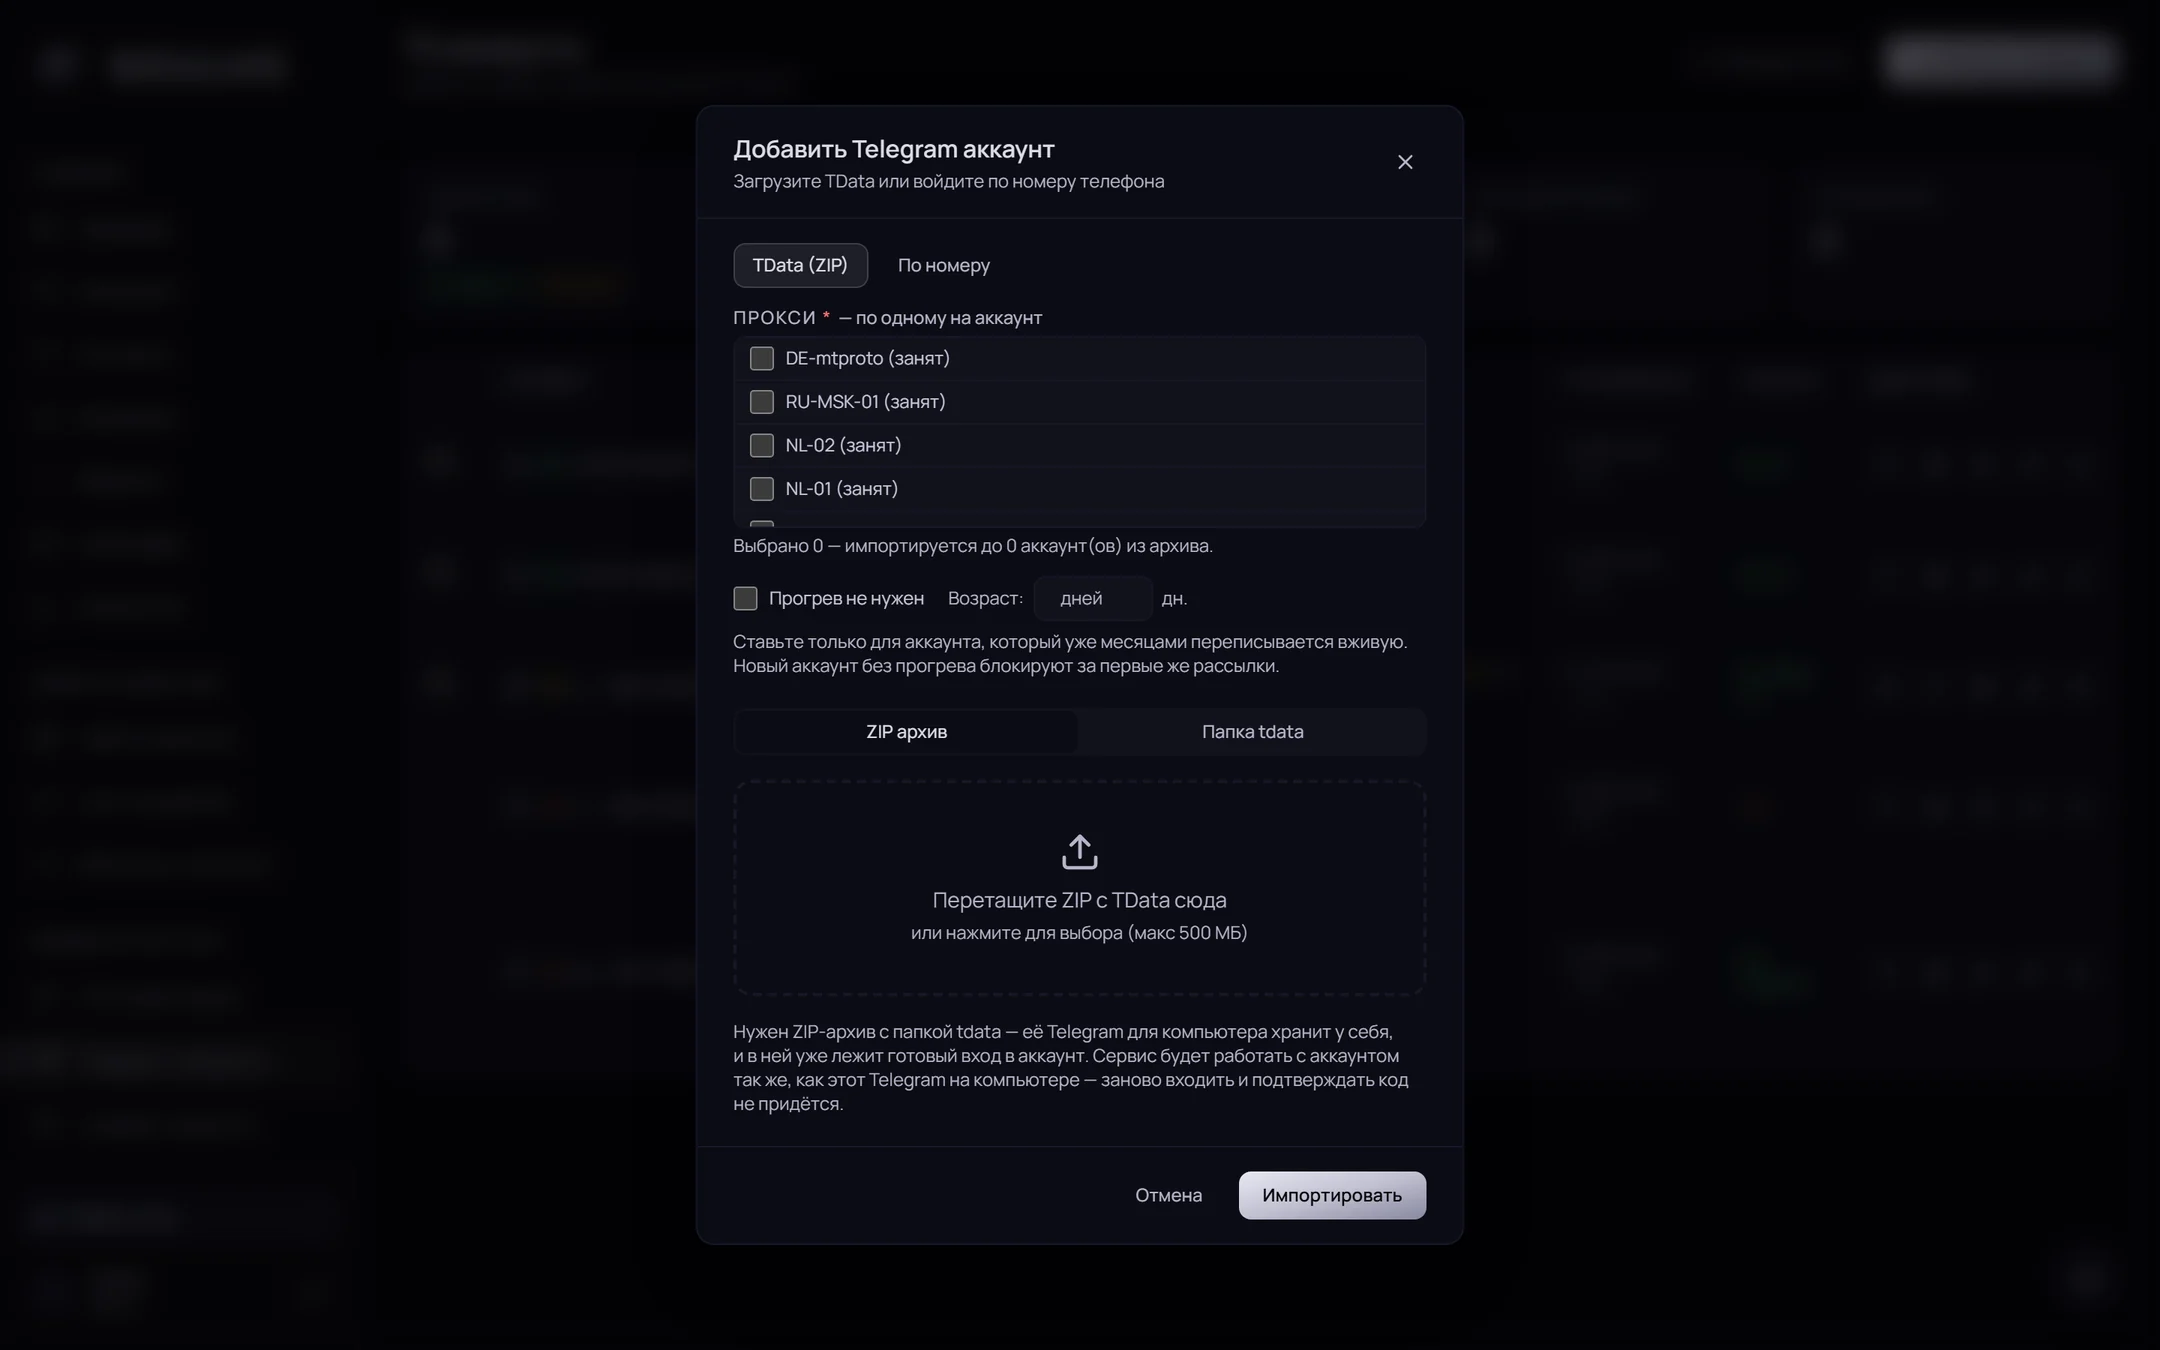This screenshot has height=1350, width=2160.
Task: Check the NL-02 proxy checkbox
Action: (762, 445)
